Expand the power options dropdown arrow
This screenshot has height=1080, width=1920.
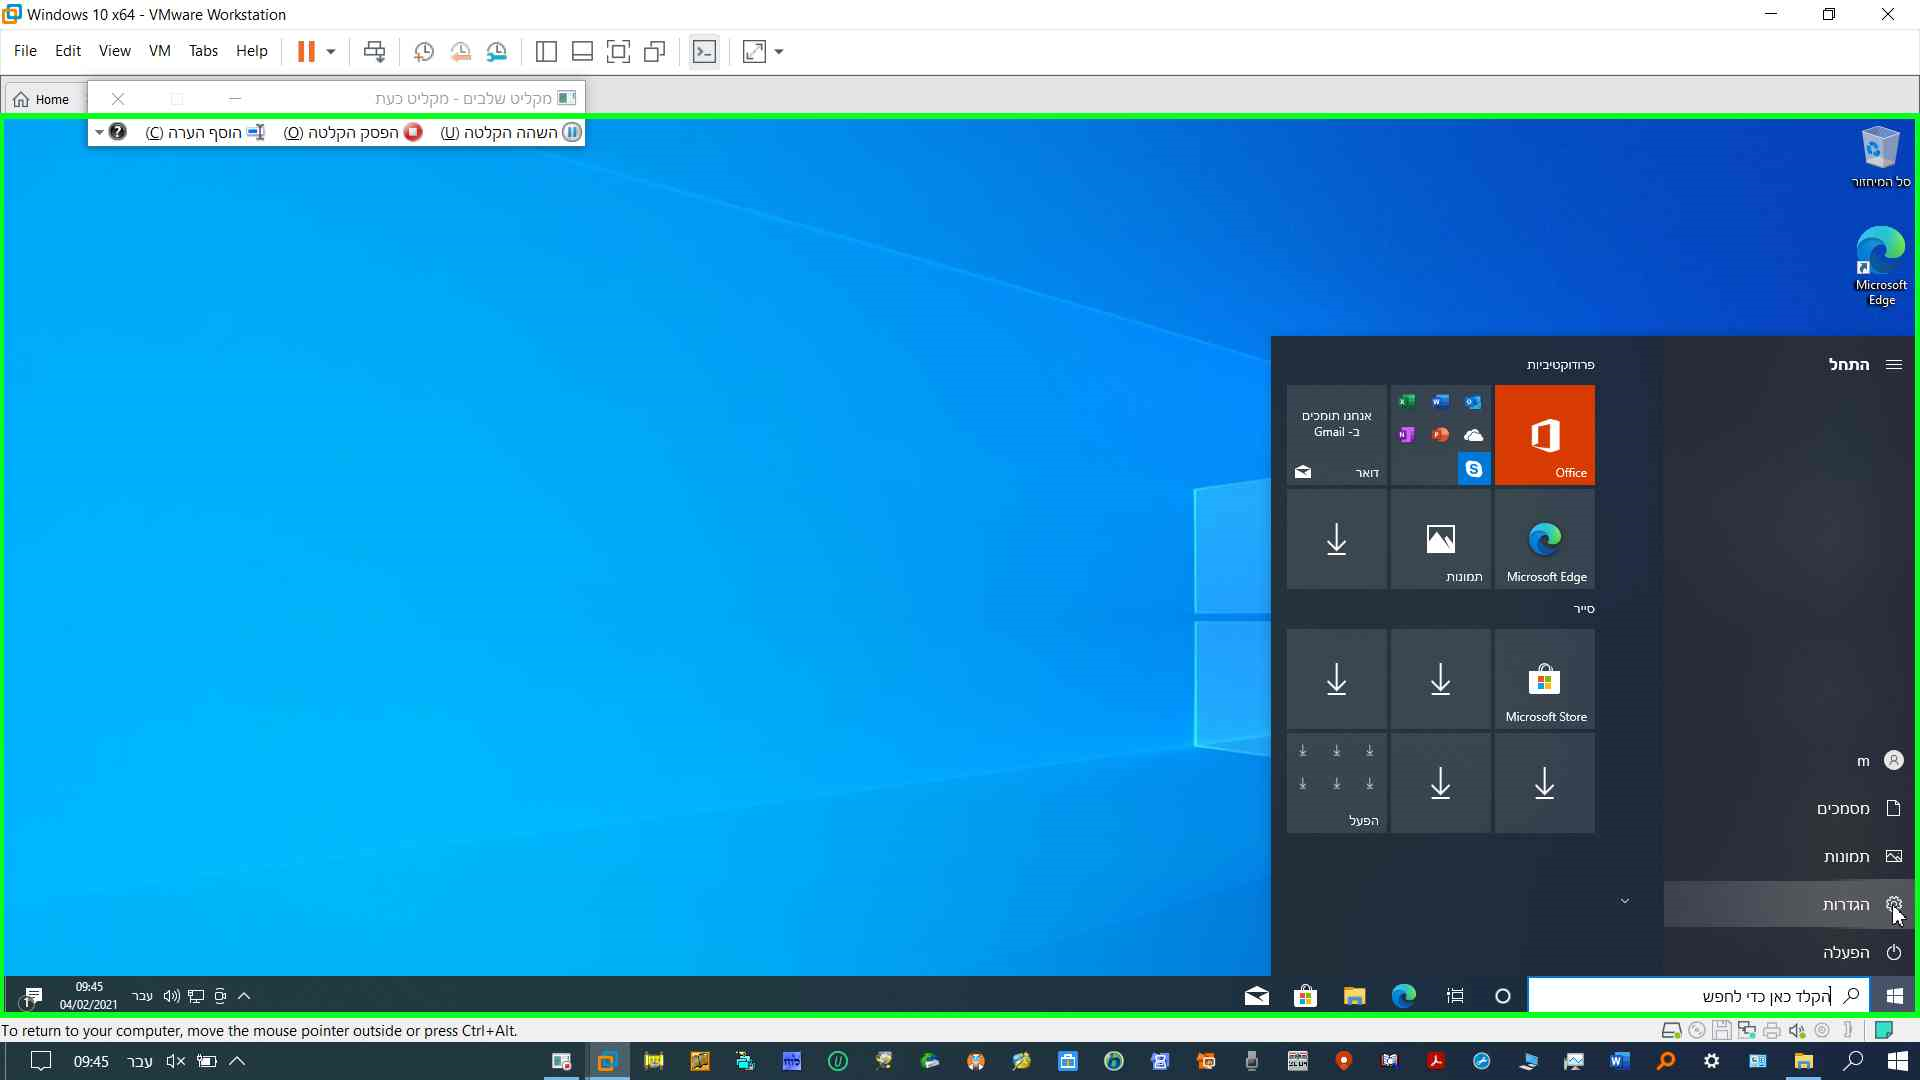click(x=331, y=51)
